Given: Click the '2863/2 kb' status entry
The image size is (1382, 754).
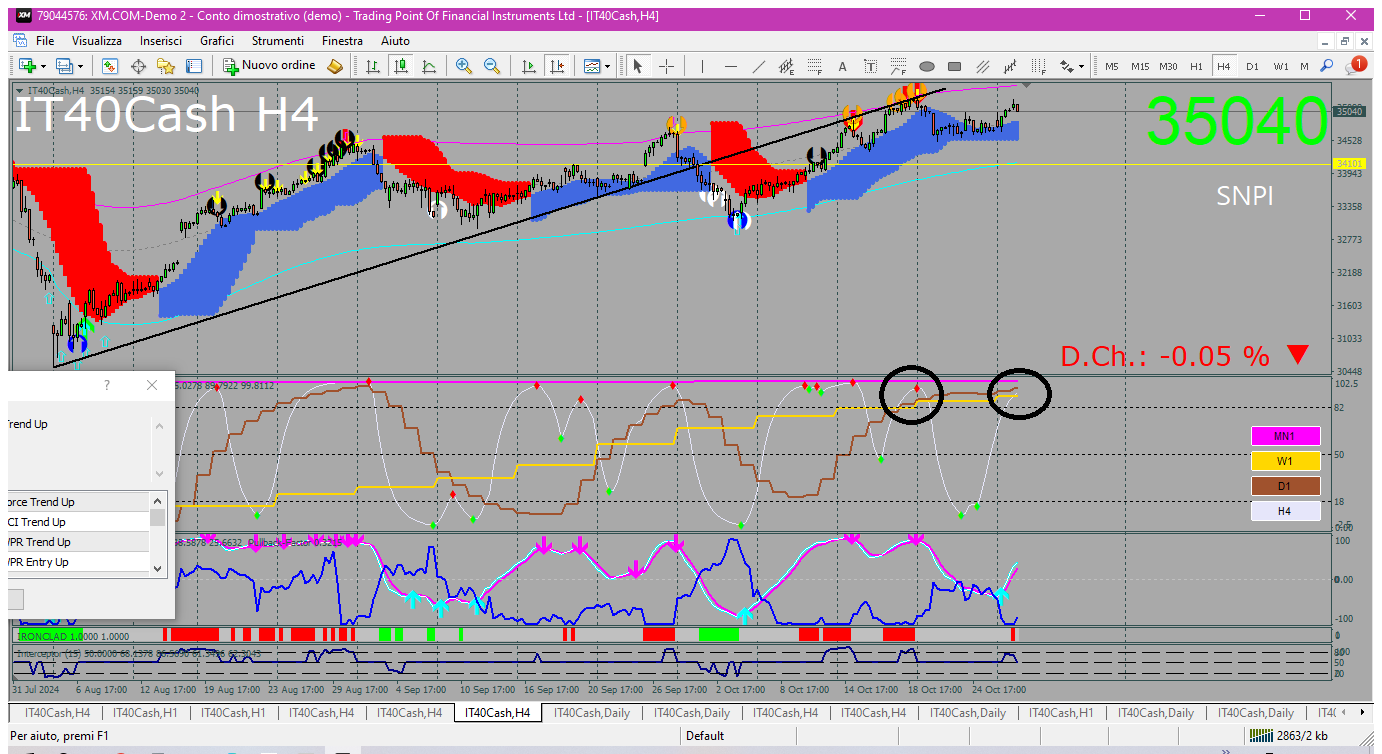Looking at the screenshot, I should click(x=1301, y=736).
